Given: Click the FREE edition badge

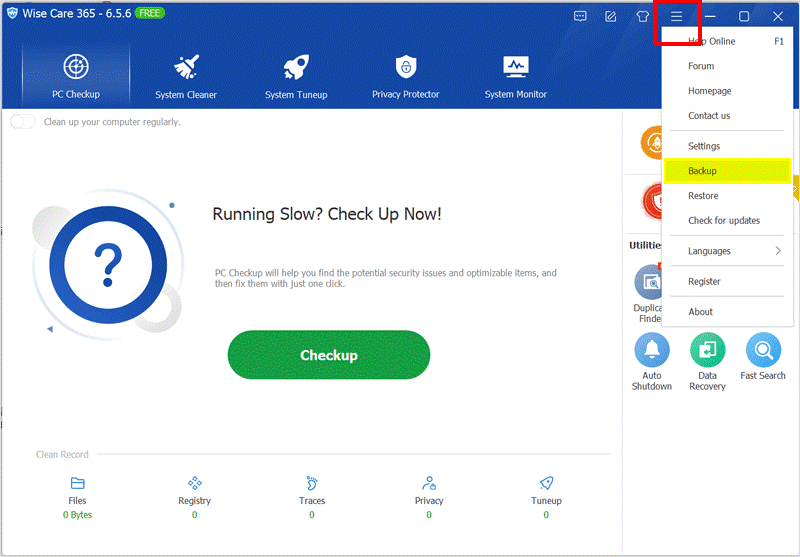Looking at the screenshot, I should (x=149, y=13).
